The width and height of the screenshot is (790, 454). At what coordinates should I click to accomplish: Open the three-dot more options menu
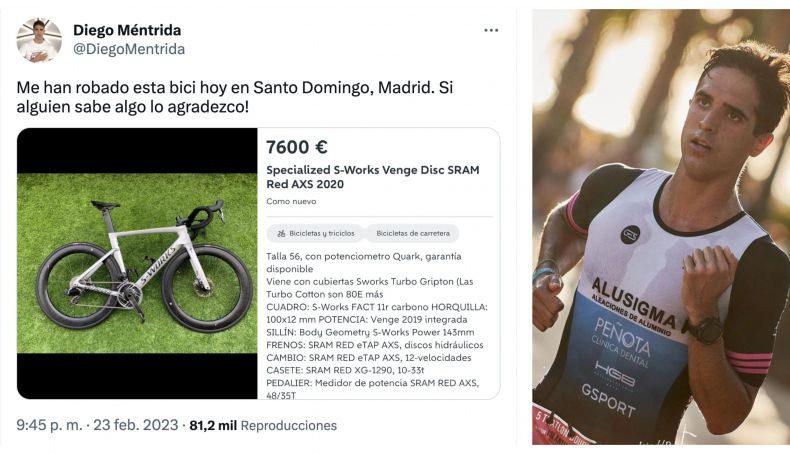point(491,31)
